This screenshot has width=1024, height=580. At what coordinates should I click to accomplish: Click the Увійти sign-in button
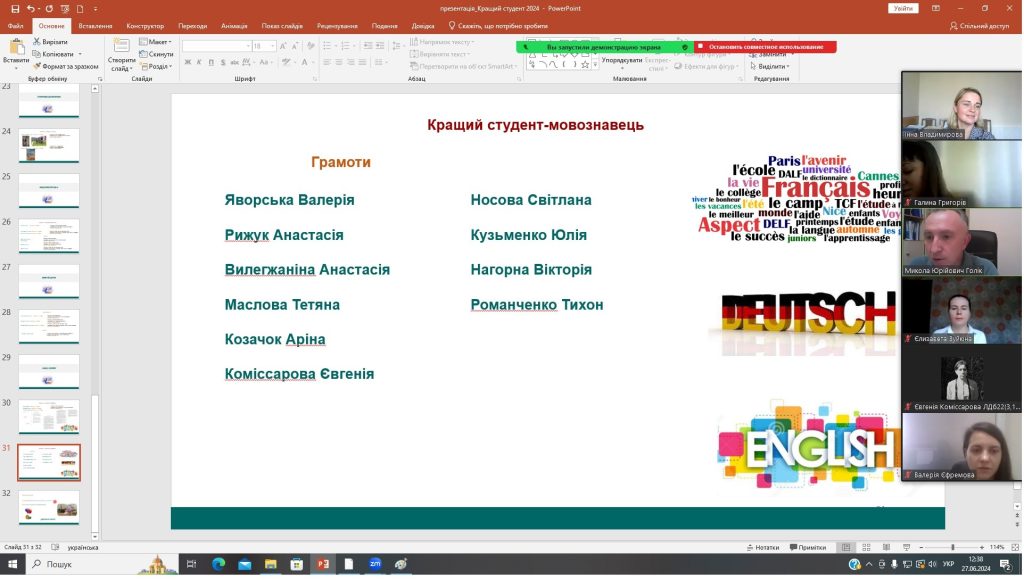coord(903,8)
